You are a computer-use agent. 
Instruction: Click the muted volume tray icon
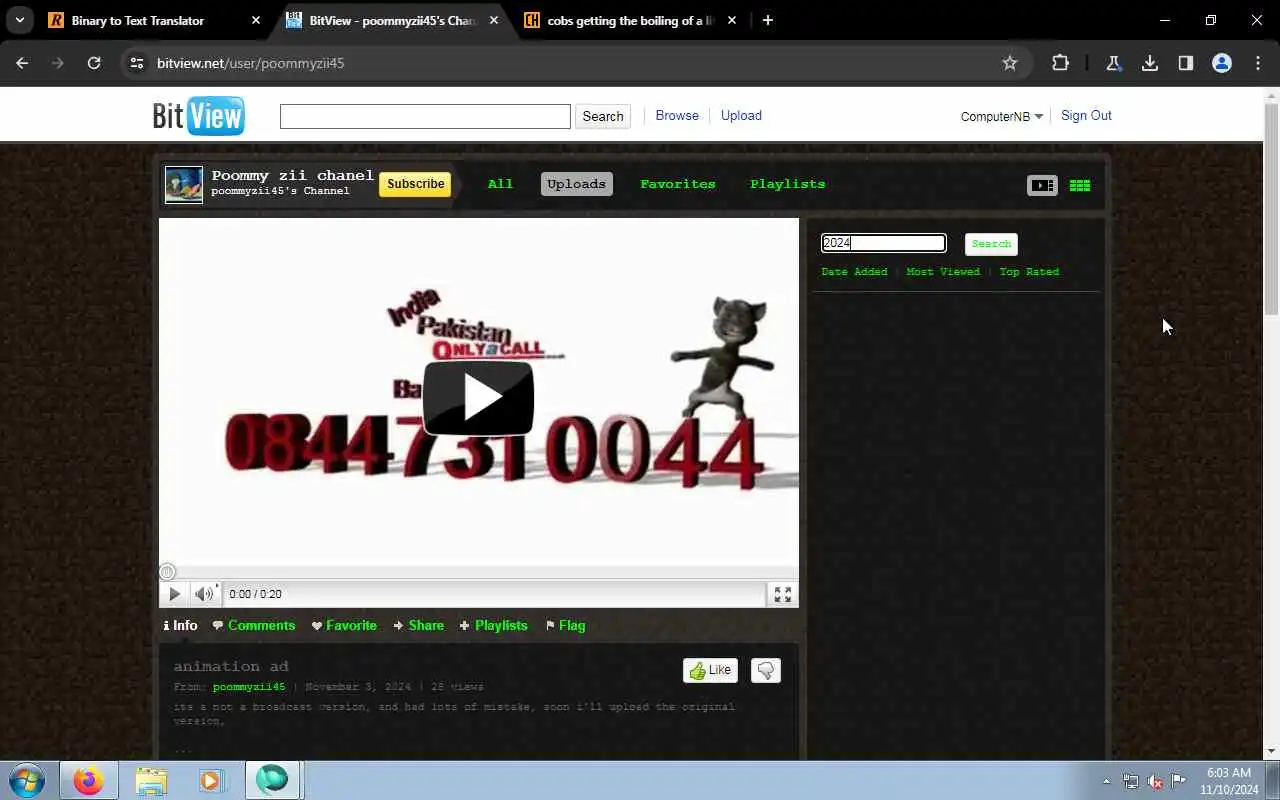[x=1155, y=781]
